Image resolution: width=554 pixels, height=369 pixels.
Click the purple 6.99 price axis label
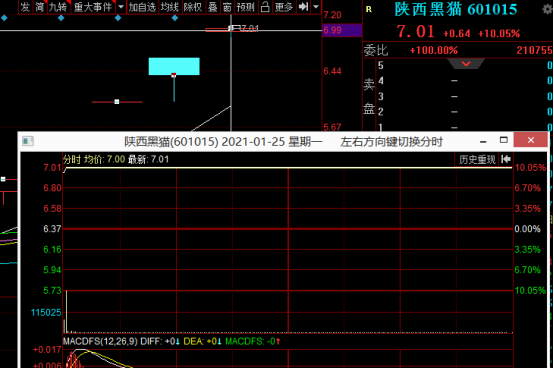coord(342,30)
